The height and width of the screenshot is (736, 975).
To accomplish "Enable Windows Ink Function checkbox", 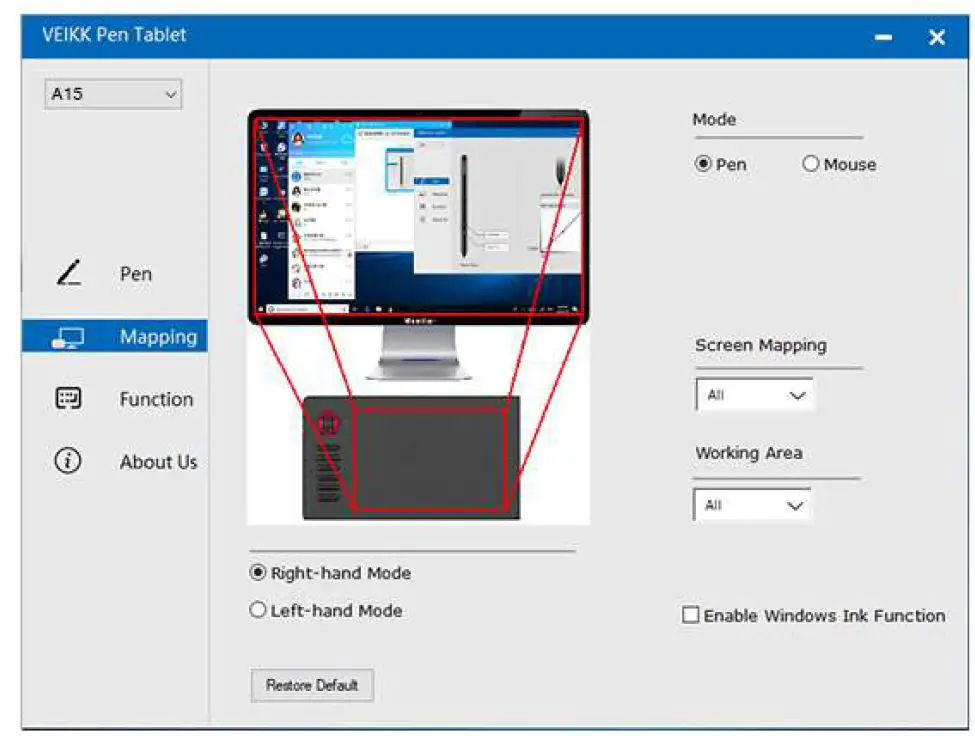I will click(691, 615).
